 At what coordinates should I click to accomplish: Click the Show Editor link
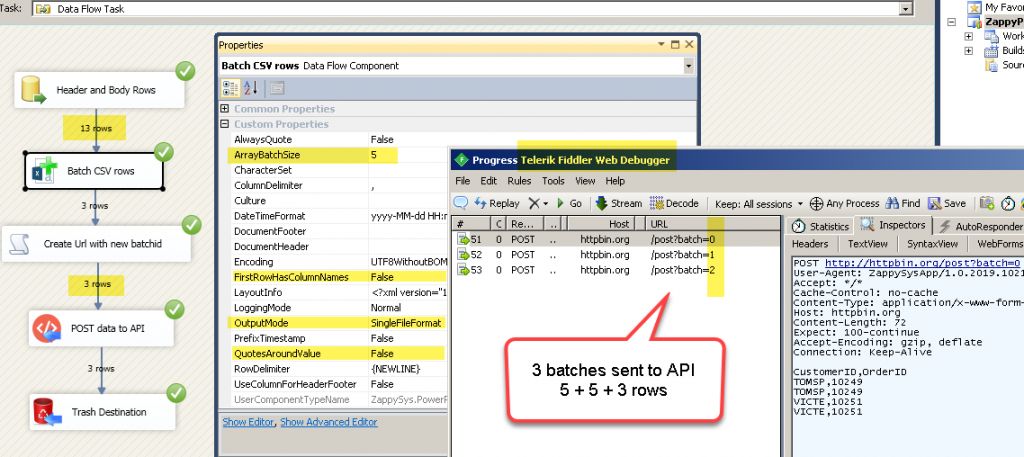point(248,422)
